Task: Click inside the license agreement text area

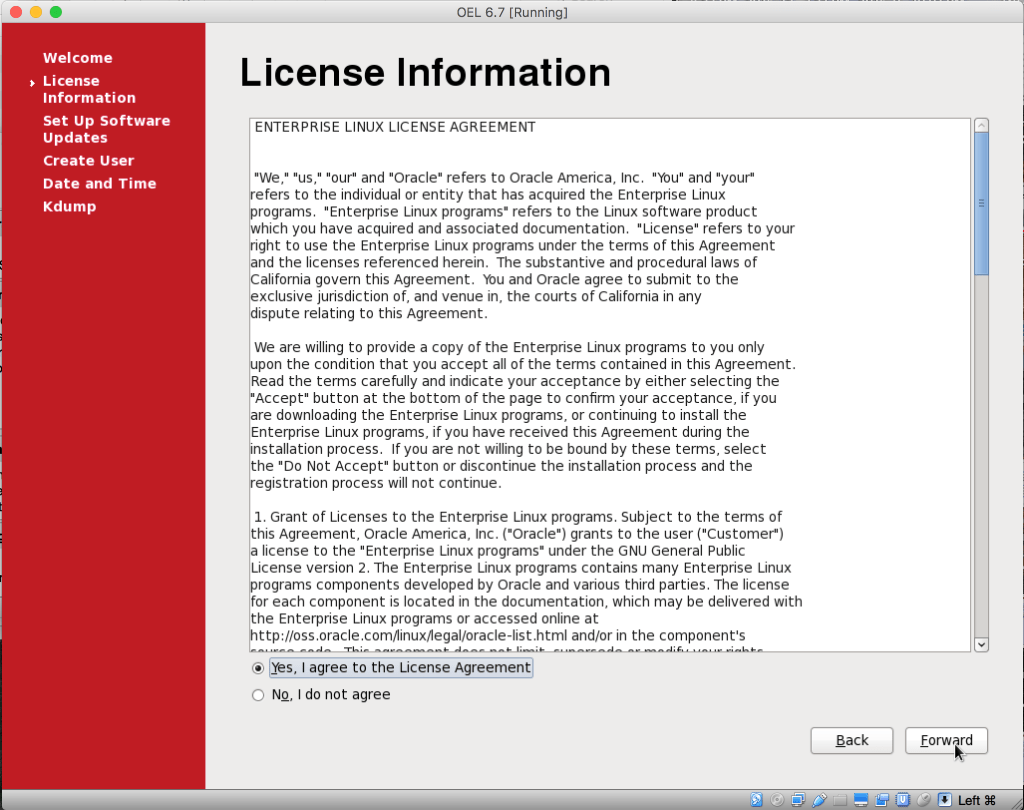Action: (x=610, y=385)
